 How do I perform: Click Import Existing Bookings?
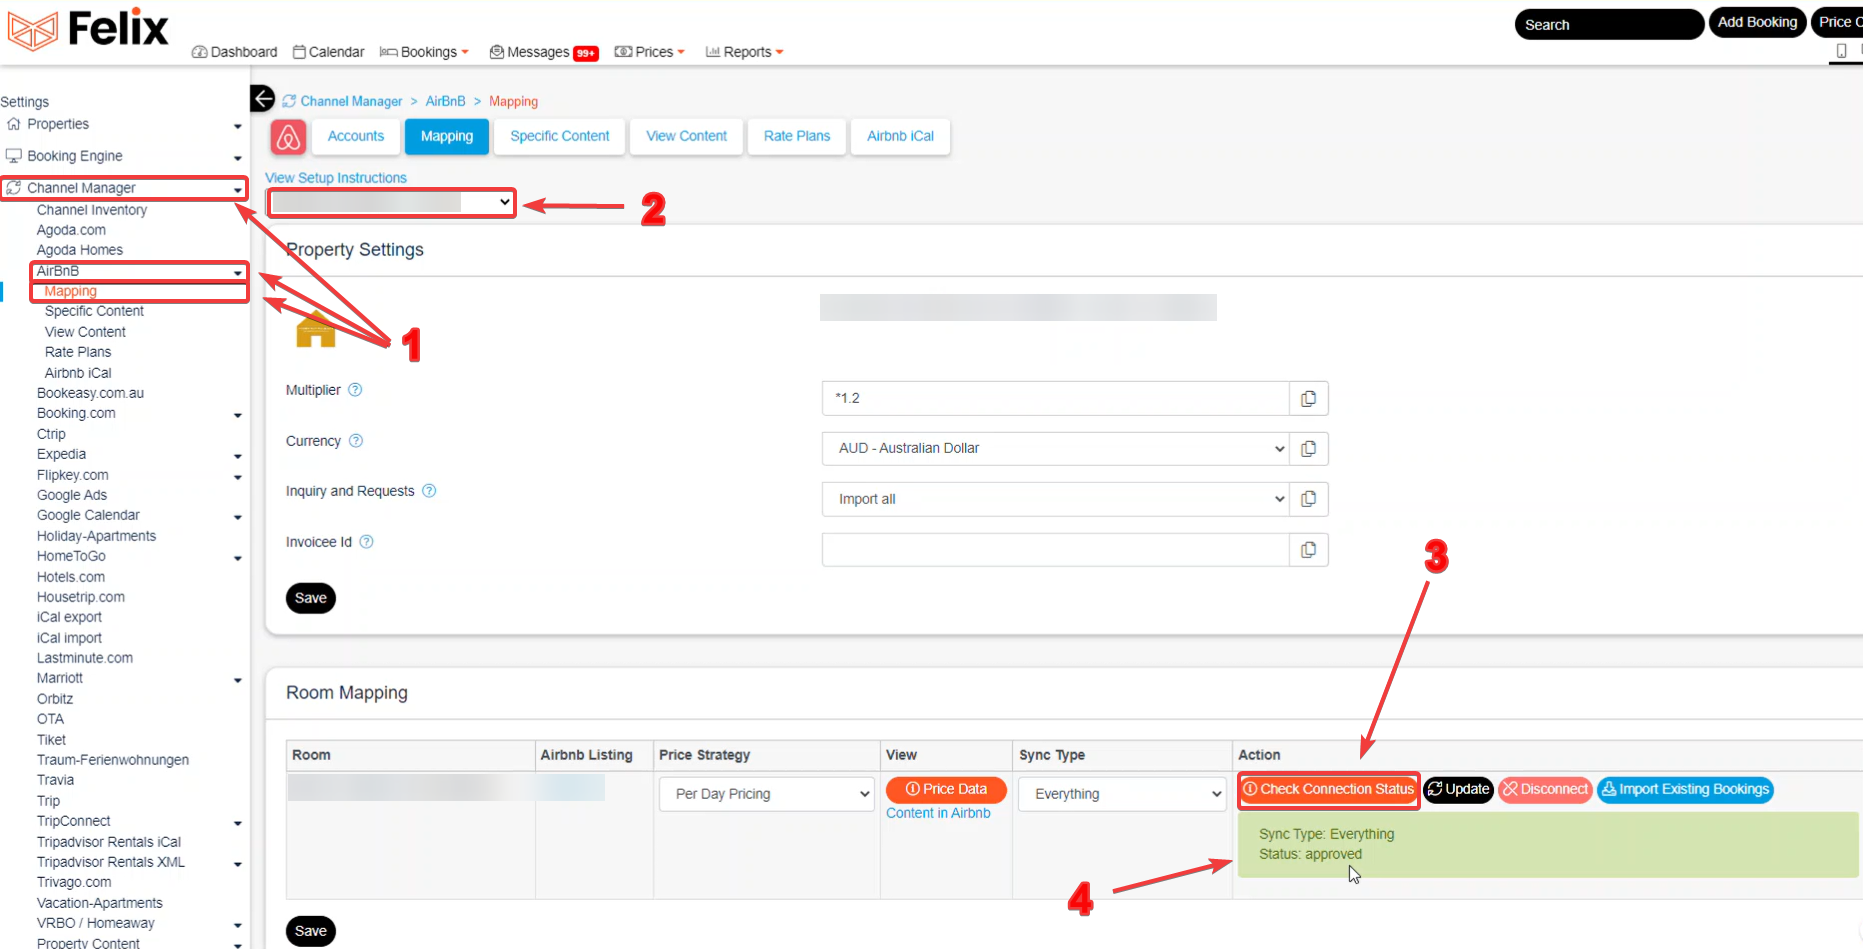[1685, 790]
